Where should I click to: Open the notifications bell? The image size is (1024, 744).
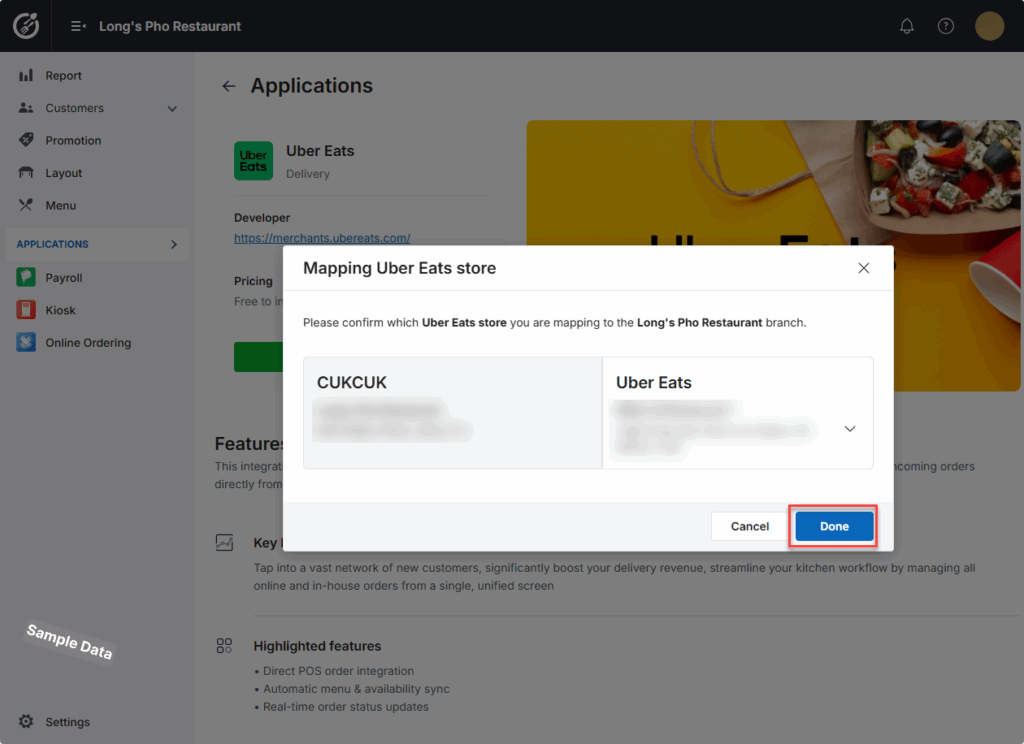coord(907,26)
